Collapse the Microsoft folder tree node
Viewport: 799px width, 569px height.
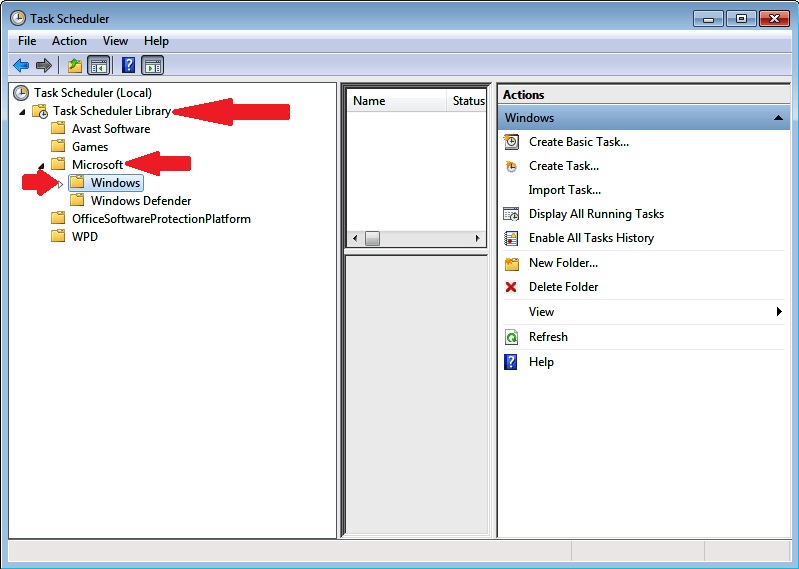(41, 166)
